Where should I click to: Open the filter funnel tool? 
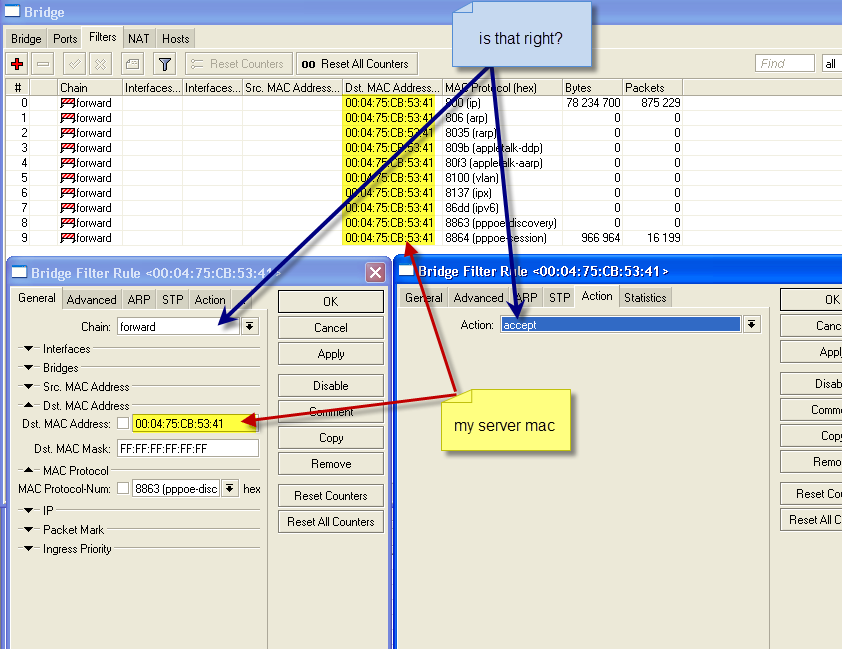coord(165,63)
